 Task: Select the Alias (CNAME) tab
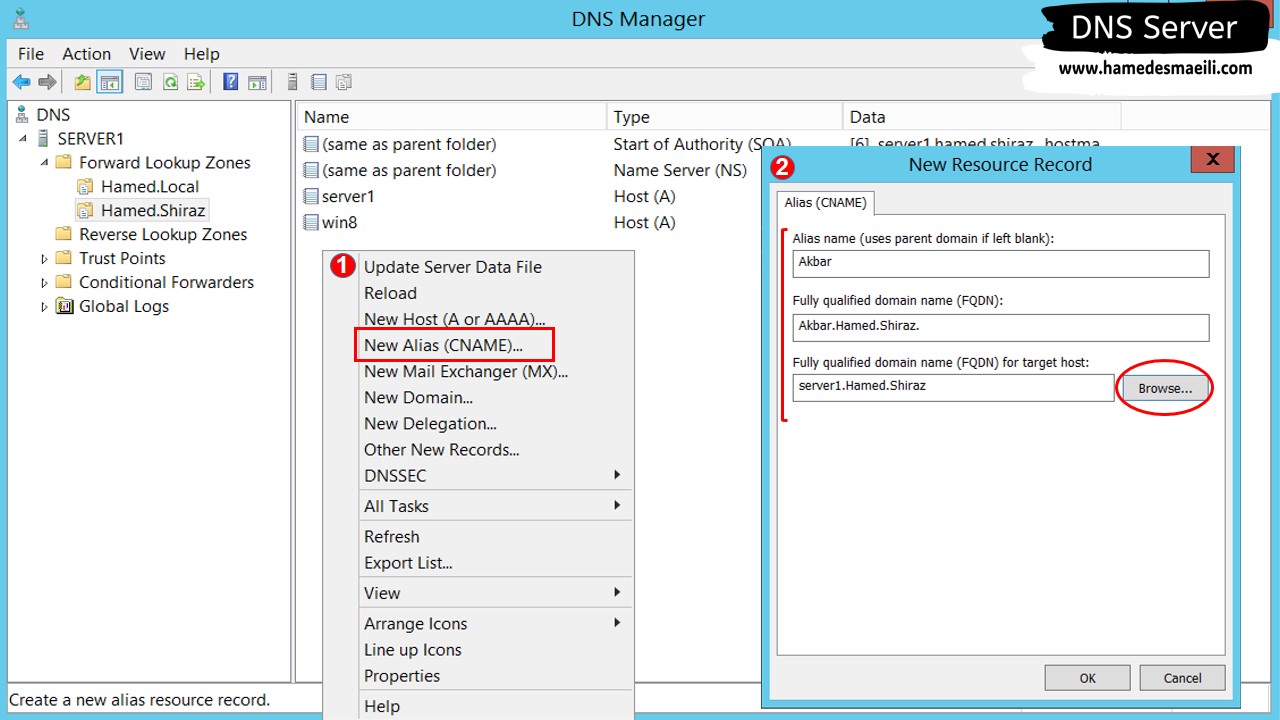click(x=826, y=202)
